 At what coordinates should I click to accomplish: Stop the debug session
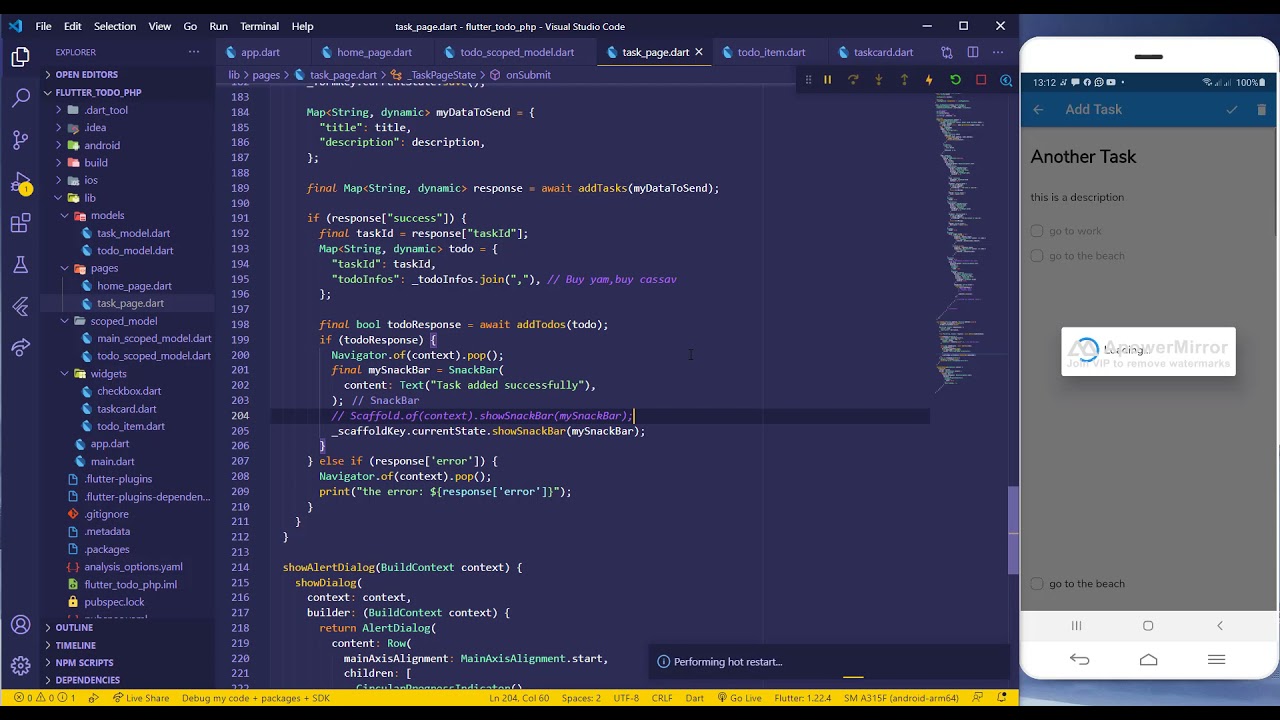981,80
